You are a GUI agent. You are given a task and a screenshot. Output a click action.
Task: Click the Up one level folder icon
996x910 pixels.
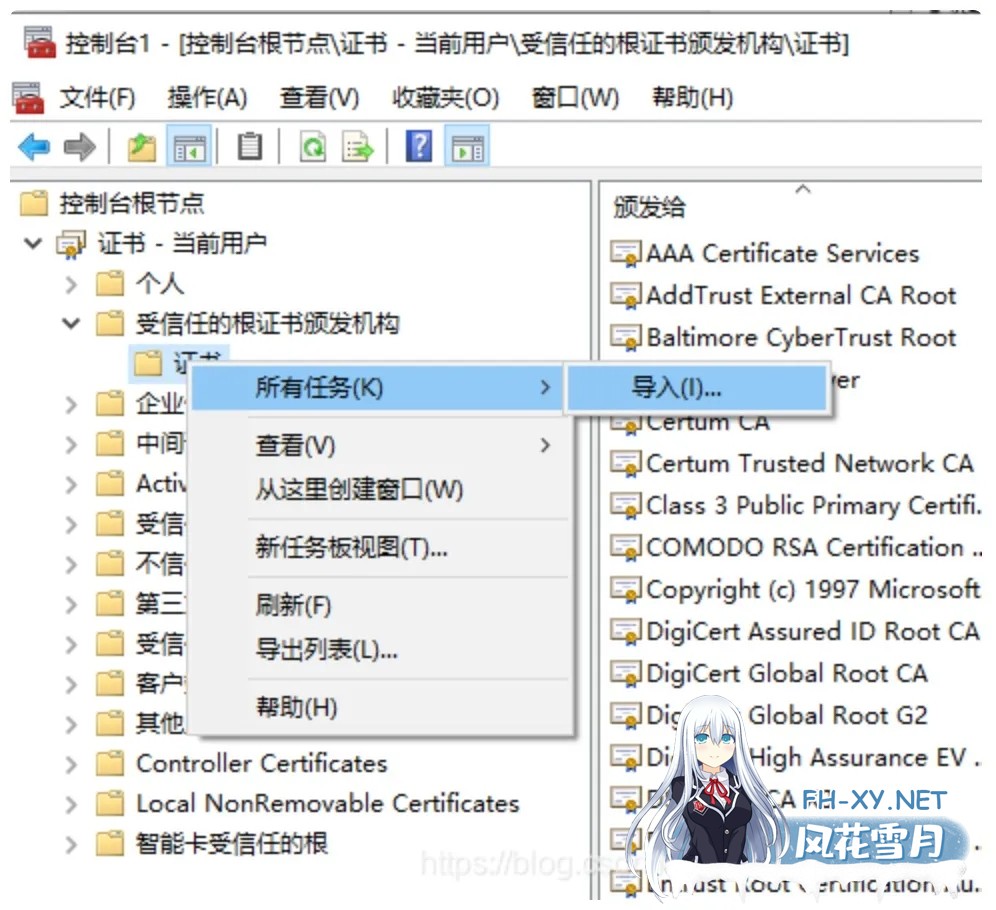tap(142, 148)
